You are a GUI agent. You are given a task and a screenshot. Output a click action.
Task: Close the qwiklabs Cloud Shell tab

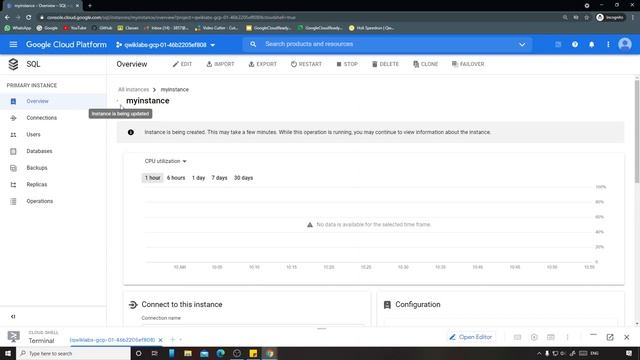(x=160, y=340)
